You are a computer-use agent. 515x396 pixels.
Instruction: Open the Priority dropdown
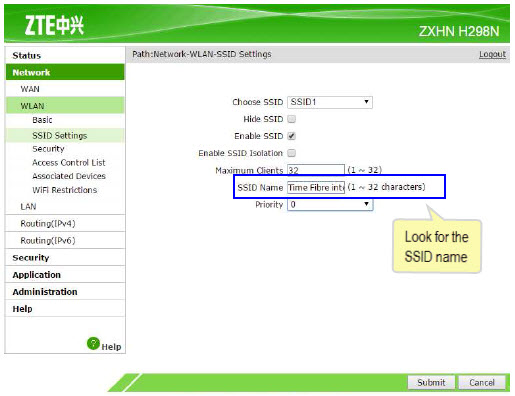(330, 204)
